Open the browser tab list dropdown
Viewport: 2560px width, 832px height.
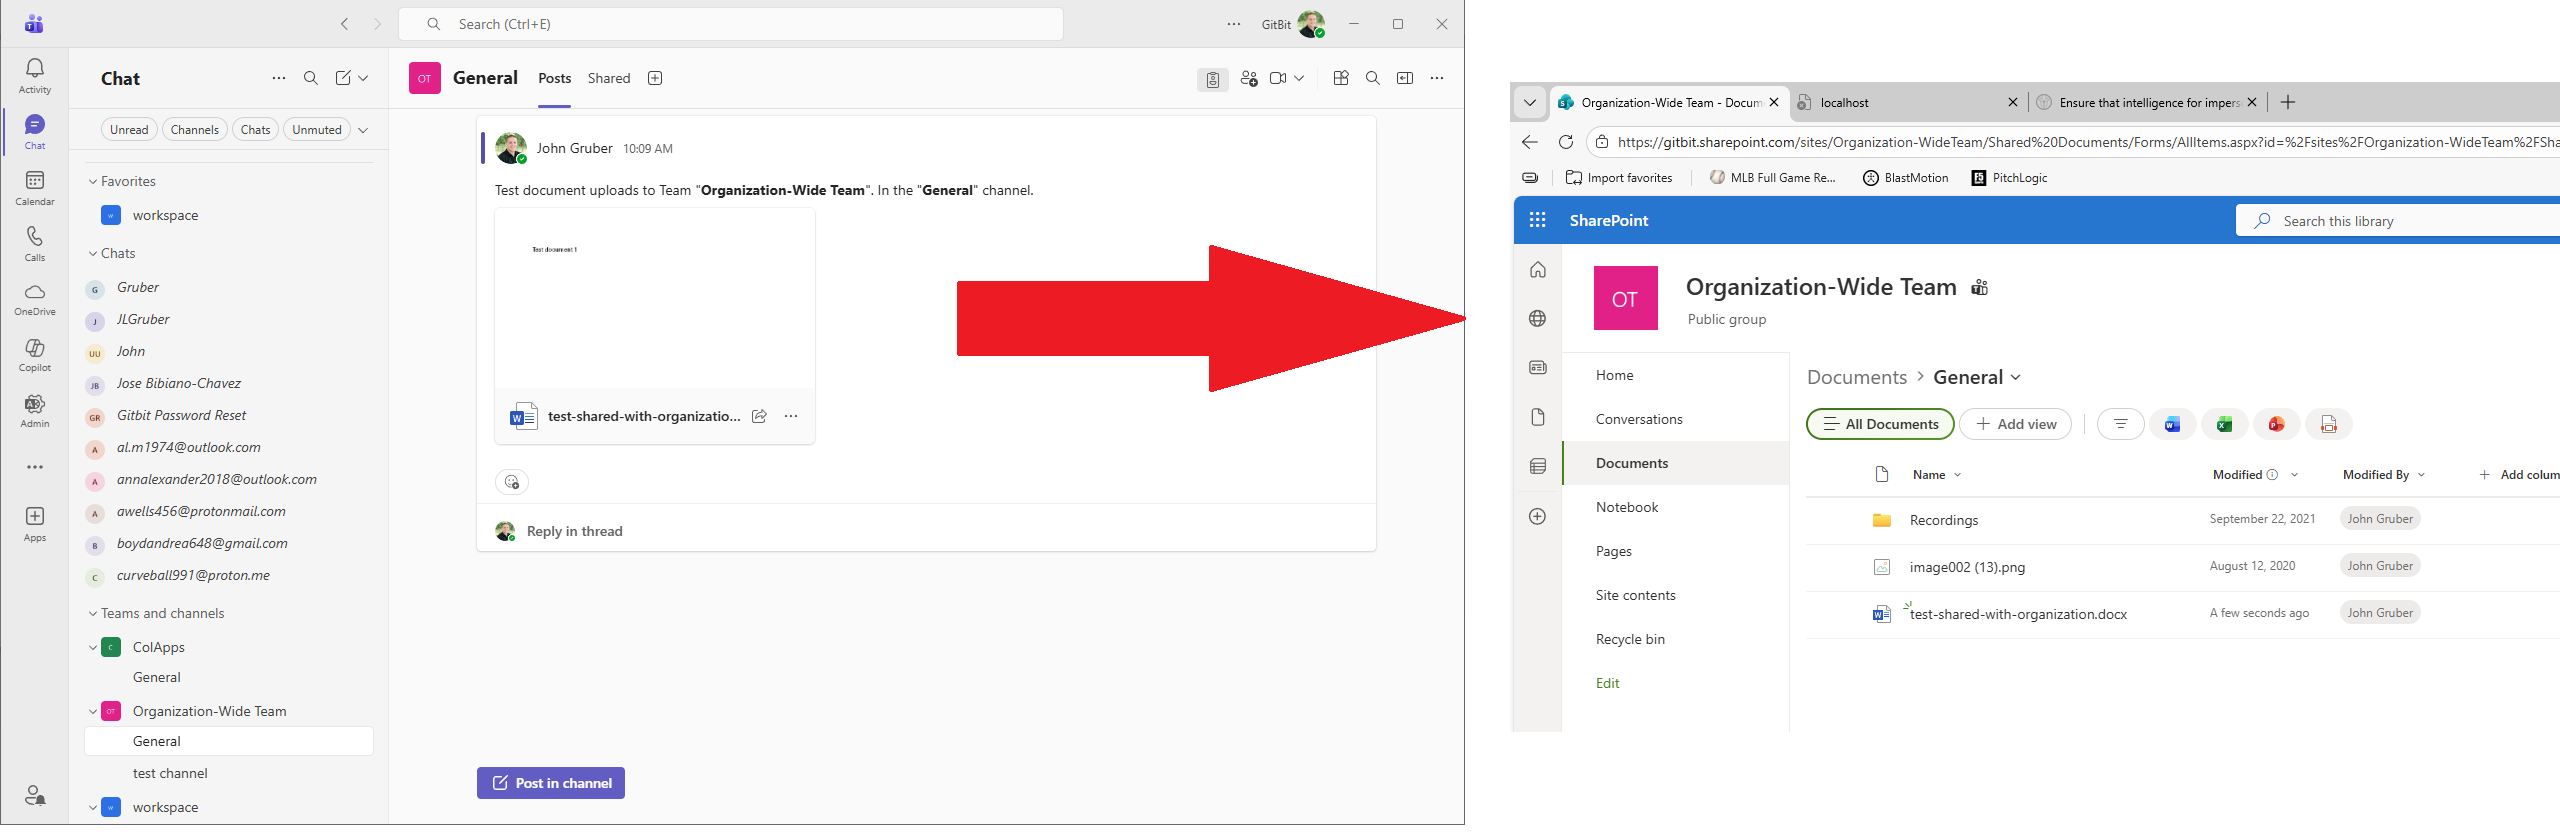tap(1530, 102)
